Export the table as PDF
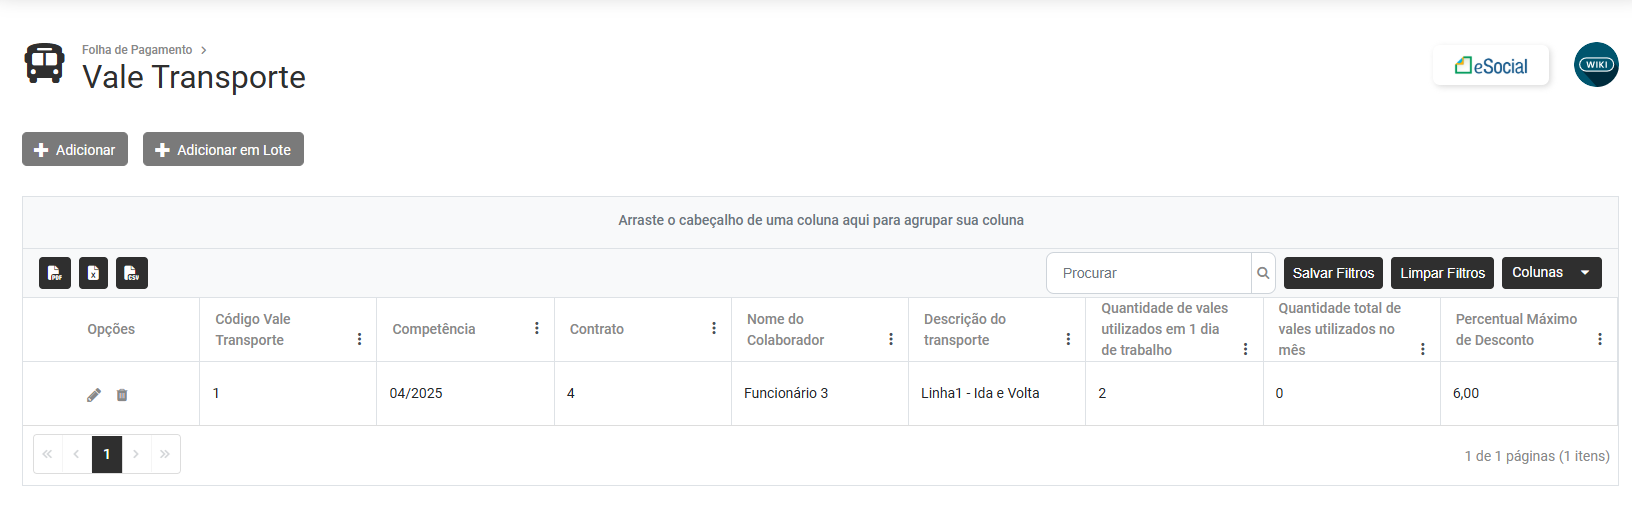Viewport: 1632px width, 525px height. 55,273
